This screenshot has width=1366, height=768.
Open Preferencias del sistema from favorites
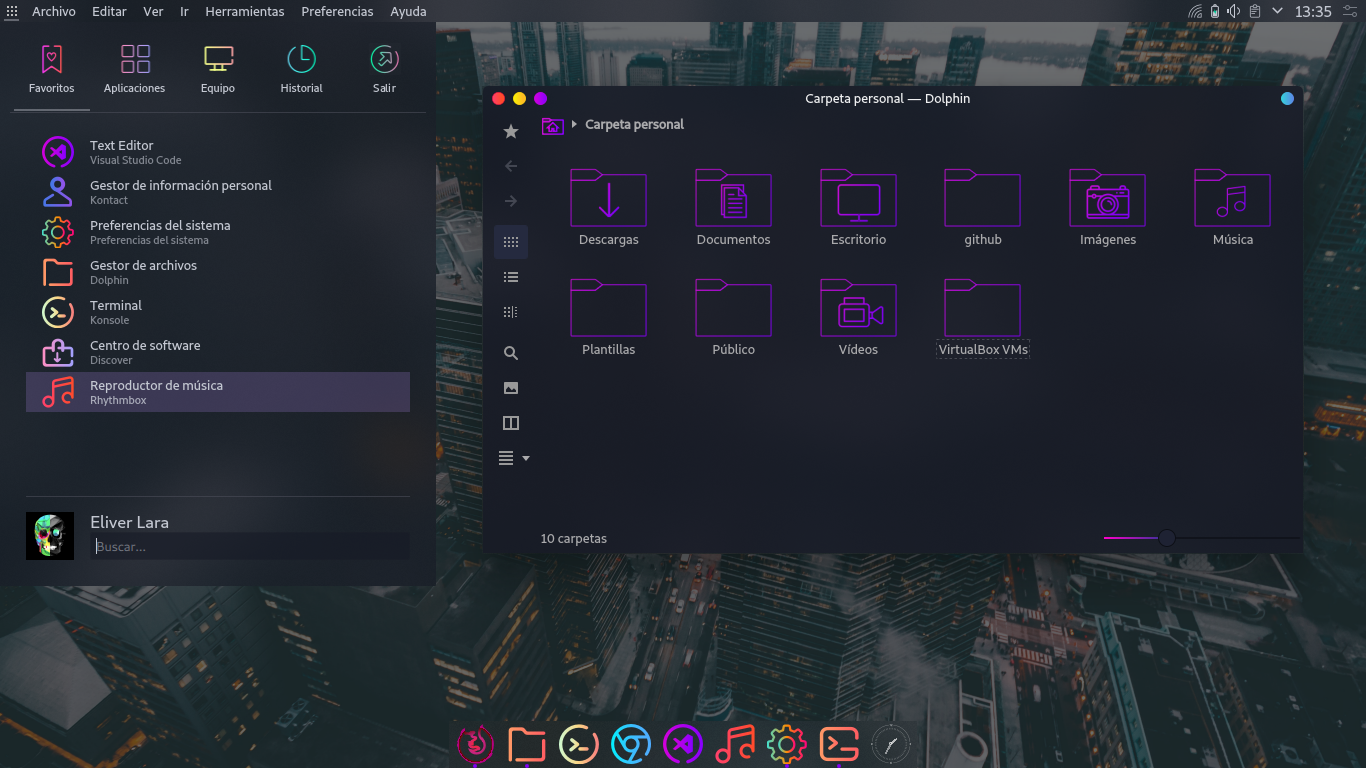218,232
